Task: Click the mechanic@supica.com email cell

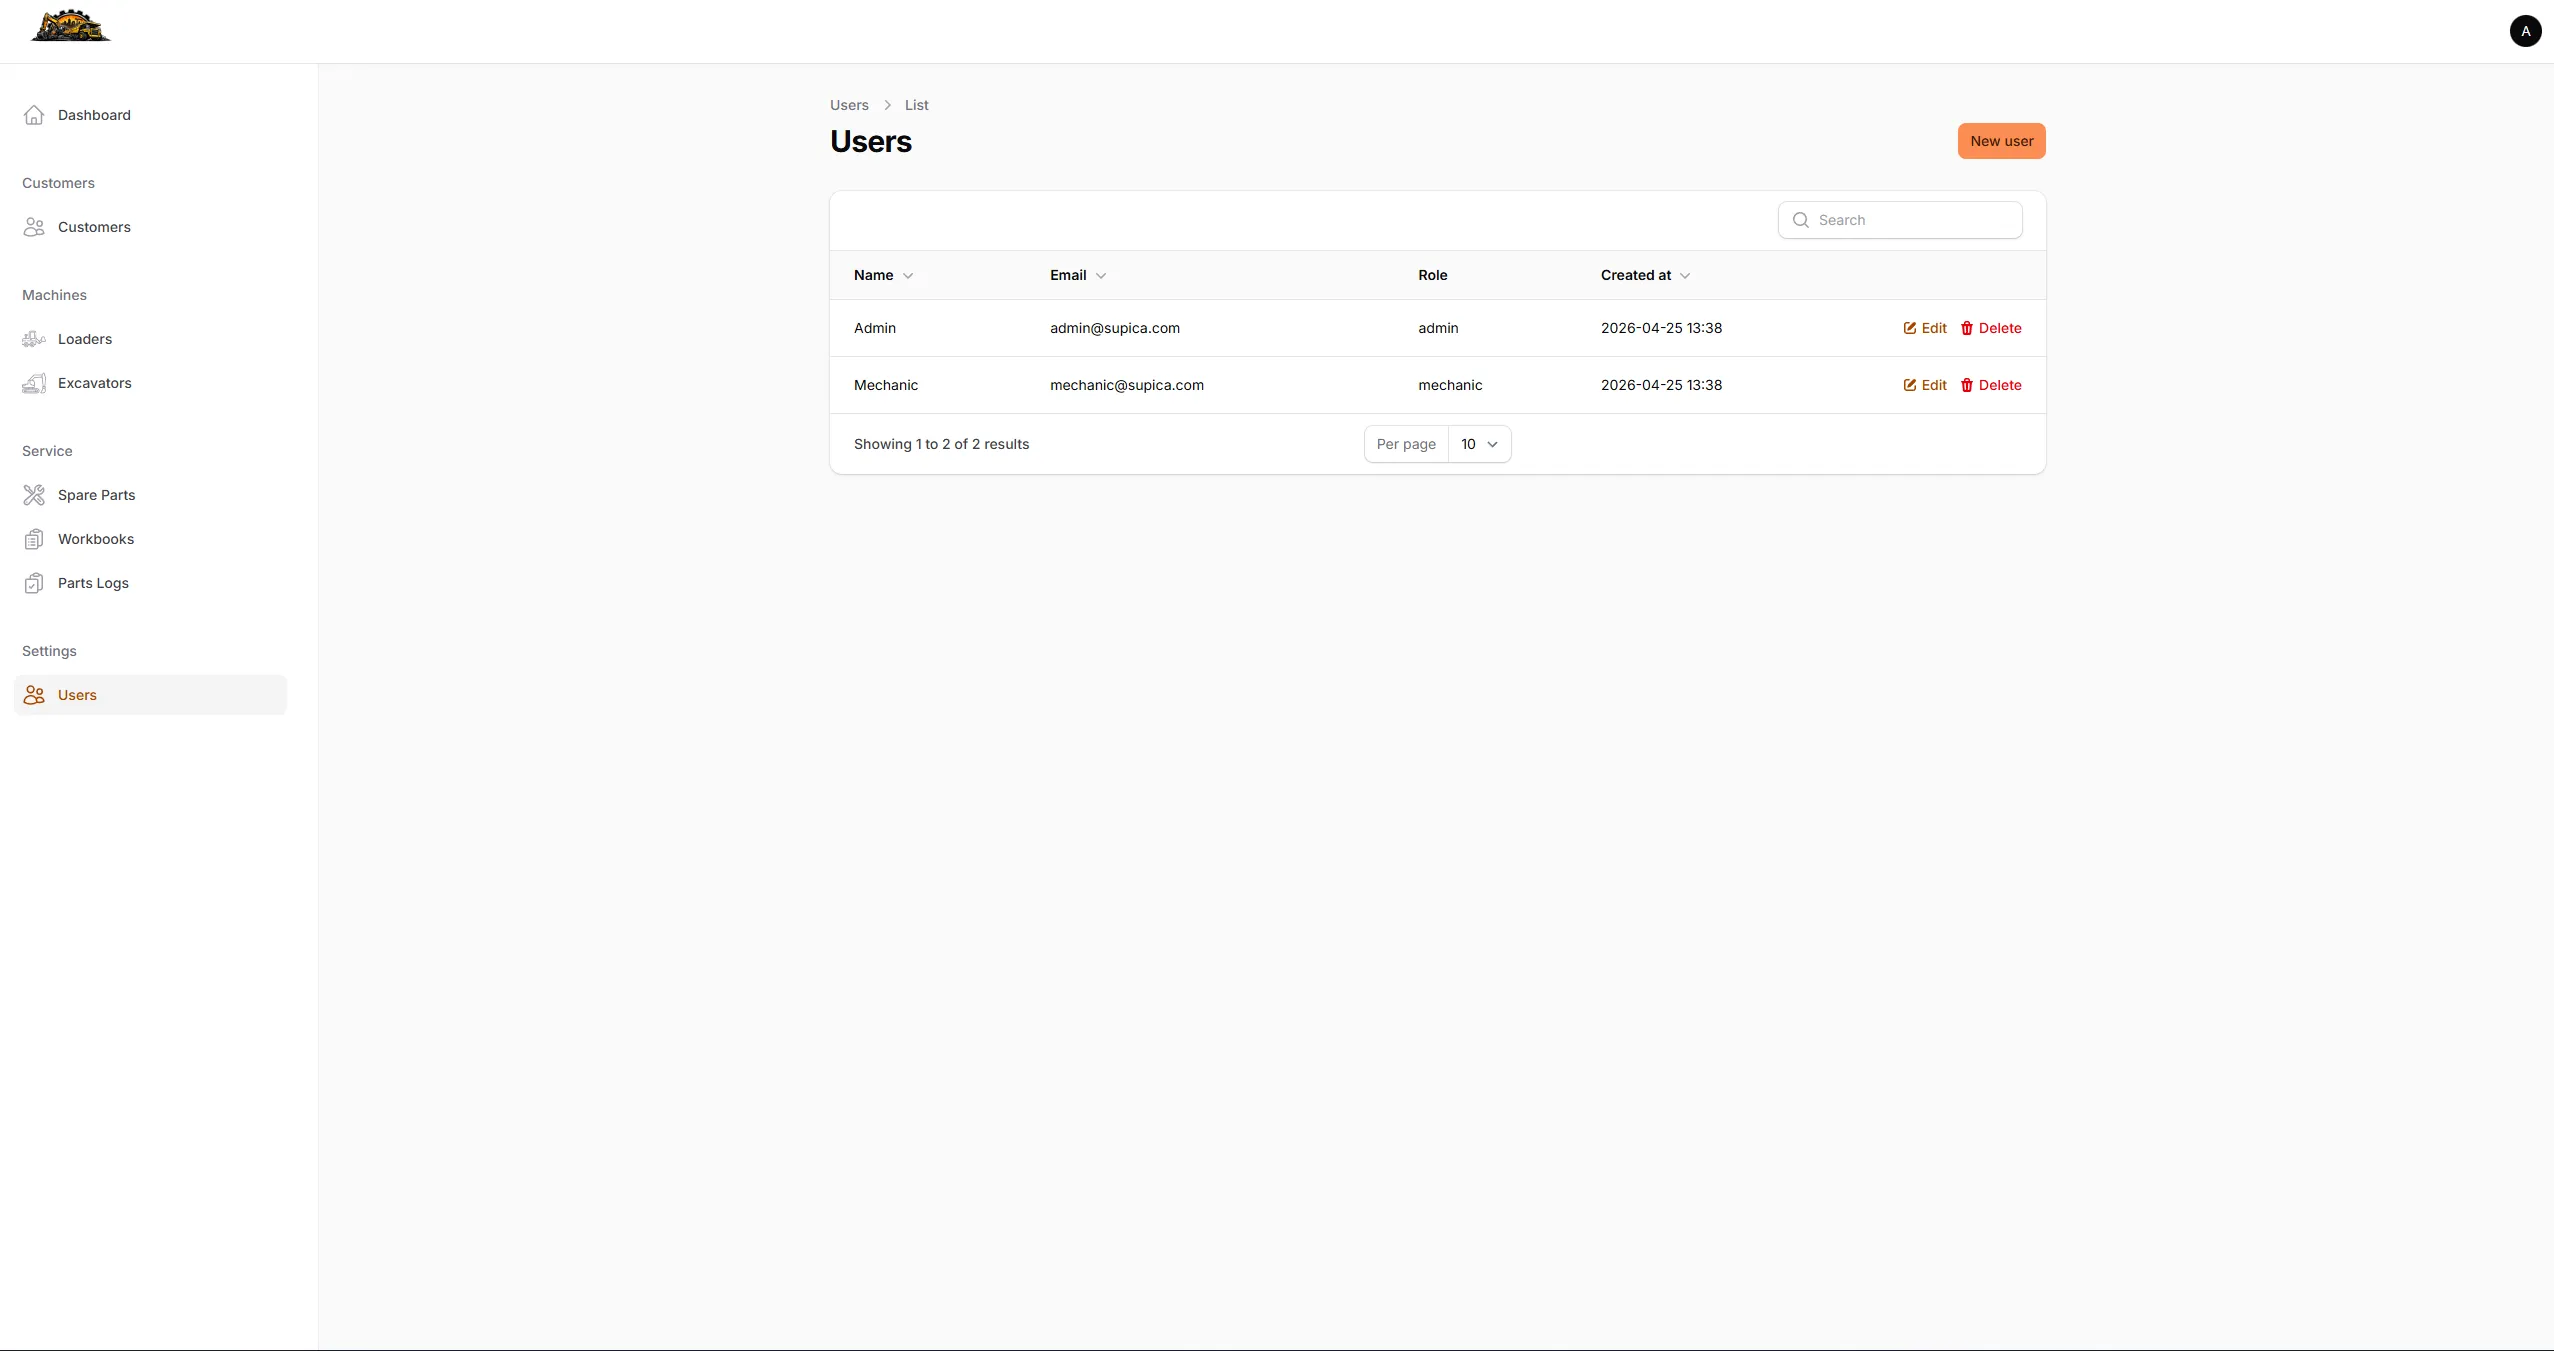Action: coord(1127,385)
